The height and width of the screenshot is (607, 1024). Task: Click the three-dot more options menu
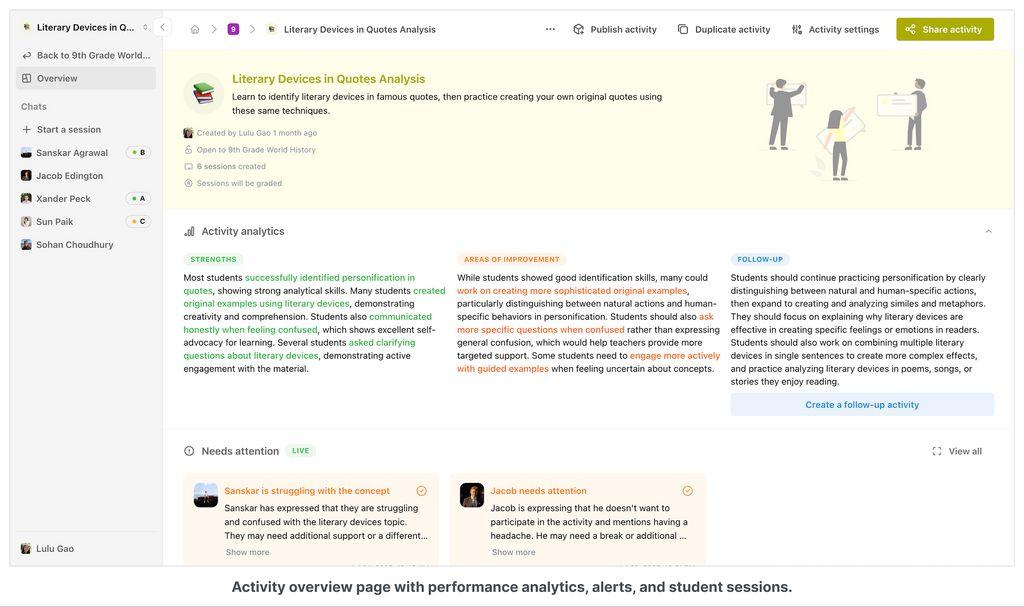pyautogui.click(x=551, y=29)
